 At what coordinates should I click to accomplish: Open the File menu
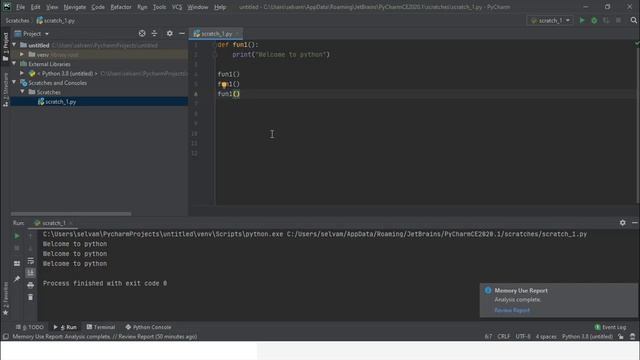pyautogui.click(x=20, y=7)
